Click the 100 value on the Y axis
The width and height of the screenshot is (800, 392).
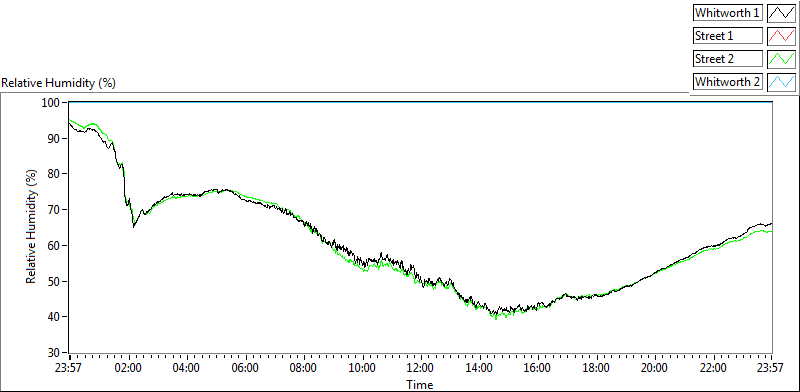pyautogui.click(x=52, y=103)
